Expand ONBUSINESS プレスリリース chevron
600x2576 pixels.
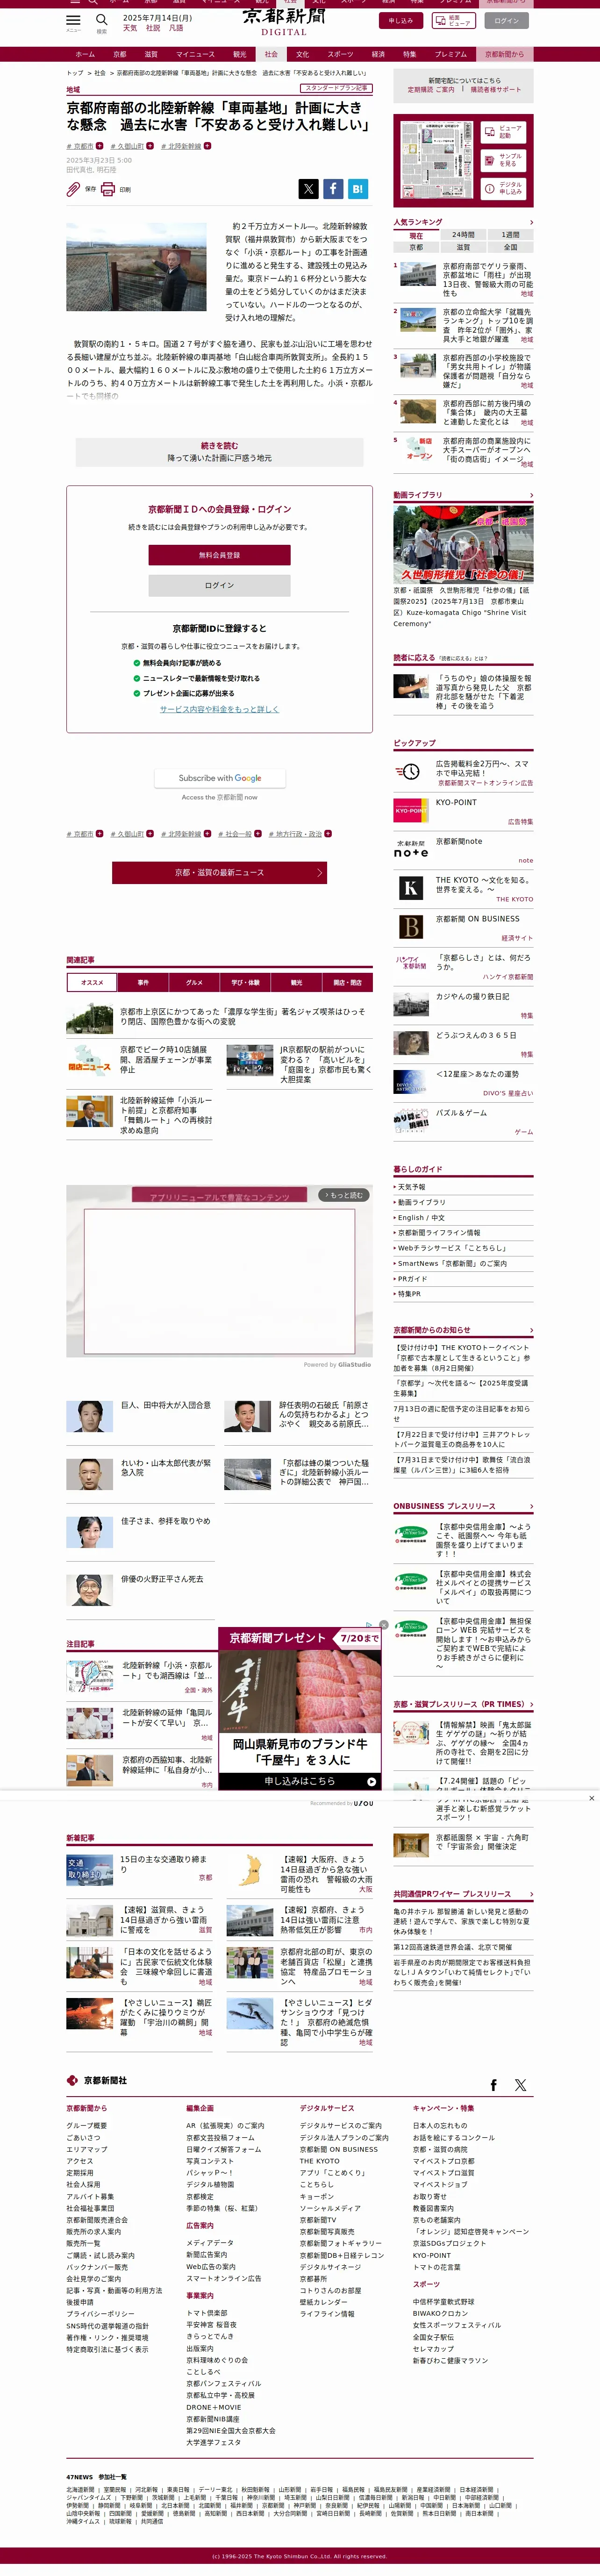[531, 1506]
